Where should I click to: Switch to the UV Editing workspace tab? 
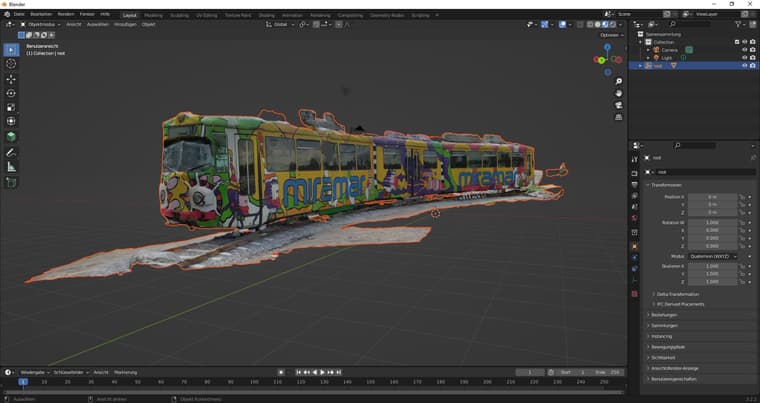[x=206, y=15]
